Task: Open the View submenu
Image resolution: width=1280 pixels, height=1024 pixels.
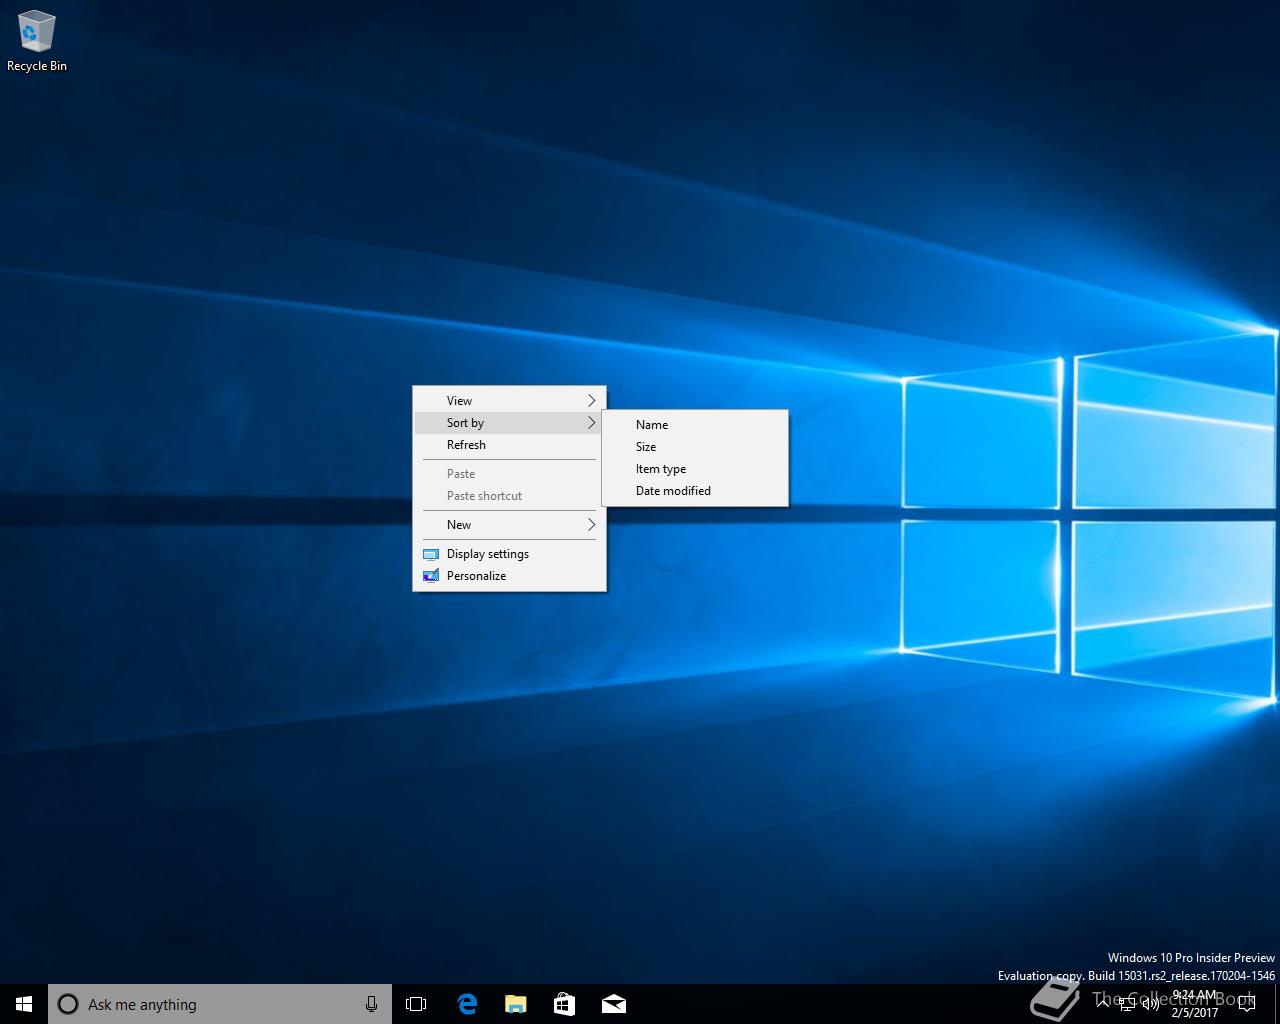Action: coord(509,400)
